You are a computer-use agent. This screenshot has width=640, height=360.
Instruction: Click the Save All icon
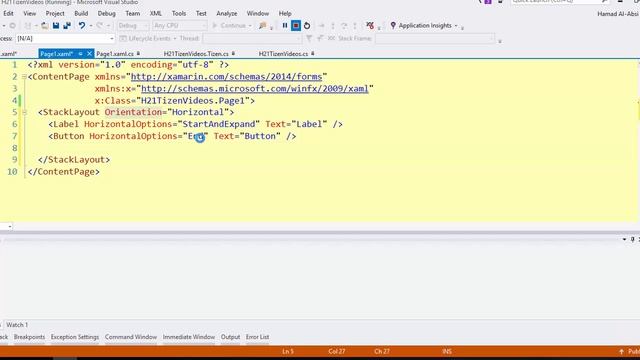click(67, 26)
